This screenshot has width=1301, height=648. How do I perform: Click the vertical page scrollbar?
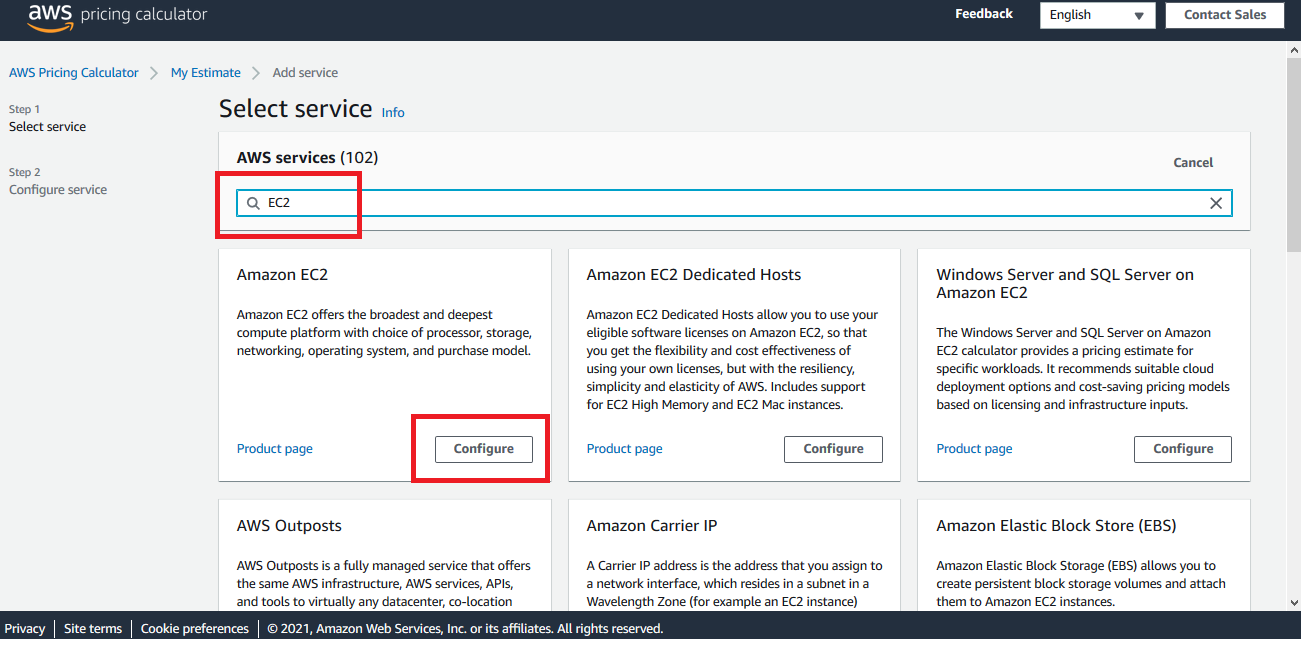1293,155
